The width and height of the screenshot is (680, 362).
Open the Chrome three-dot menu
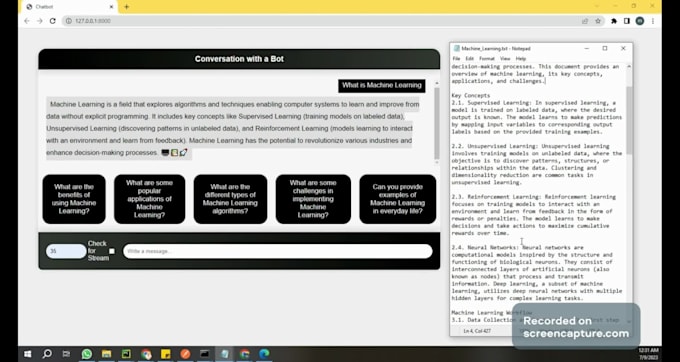tap(653, 21)
